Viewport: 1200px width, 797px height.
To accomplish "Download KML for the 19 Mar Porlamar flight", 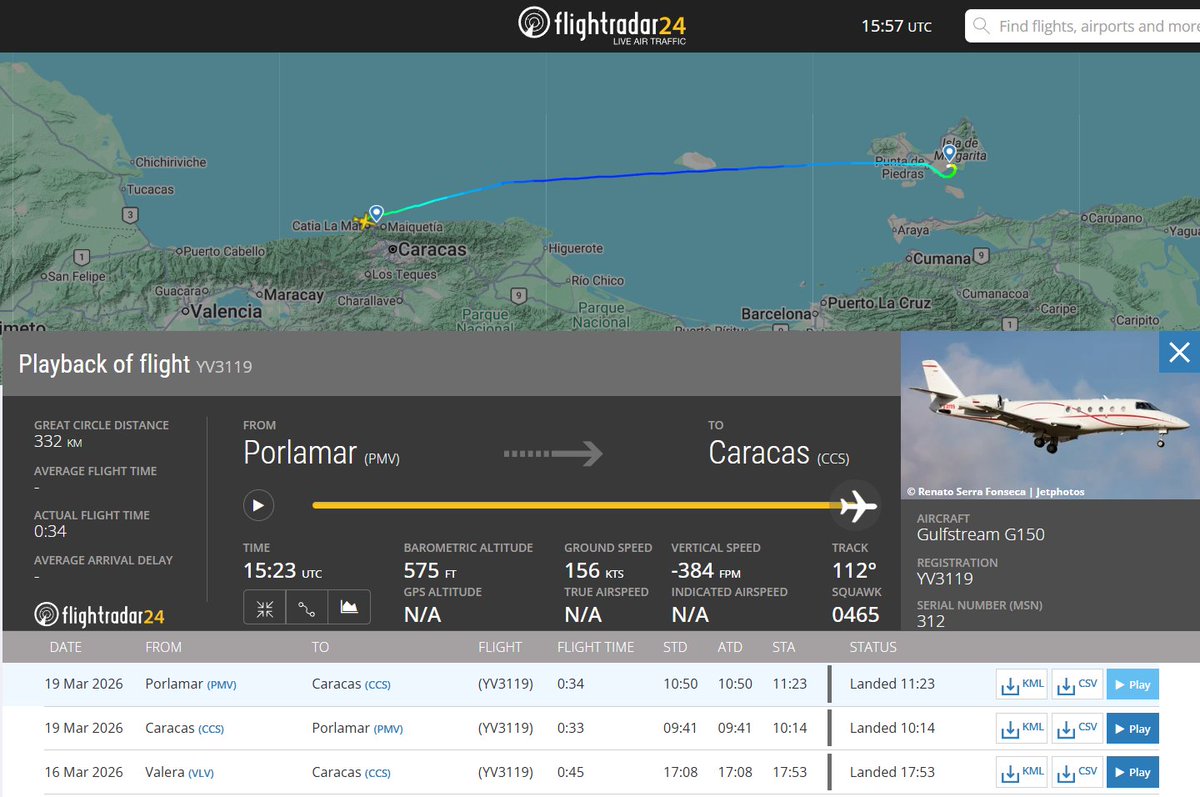I will (x=1021, y=684).
